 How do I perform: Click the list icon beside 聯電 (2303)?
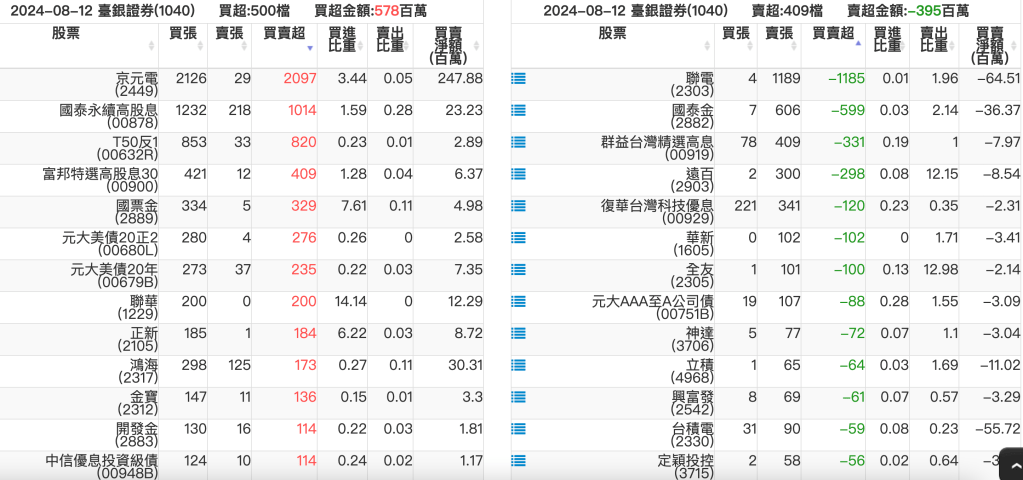click(518, 78)
